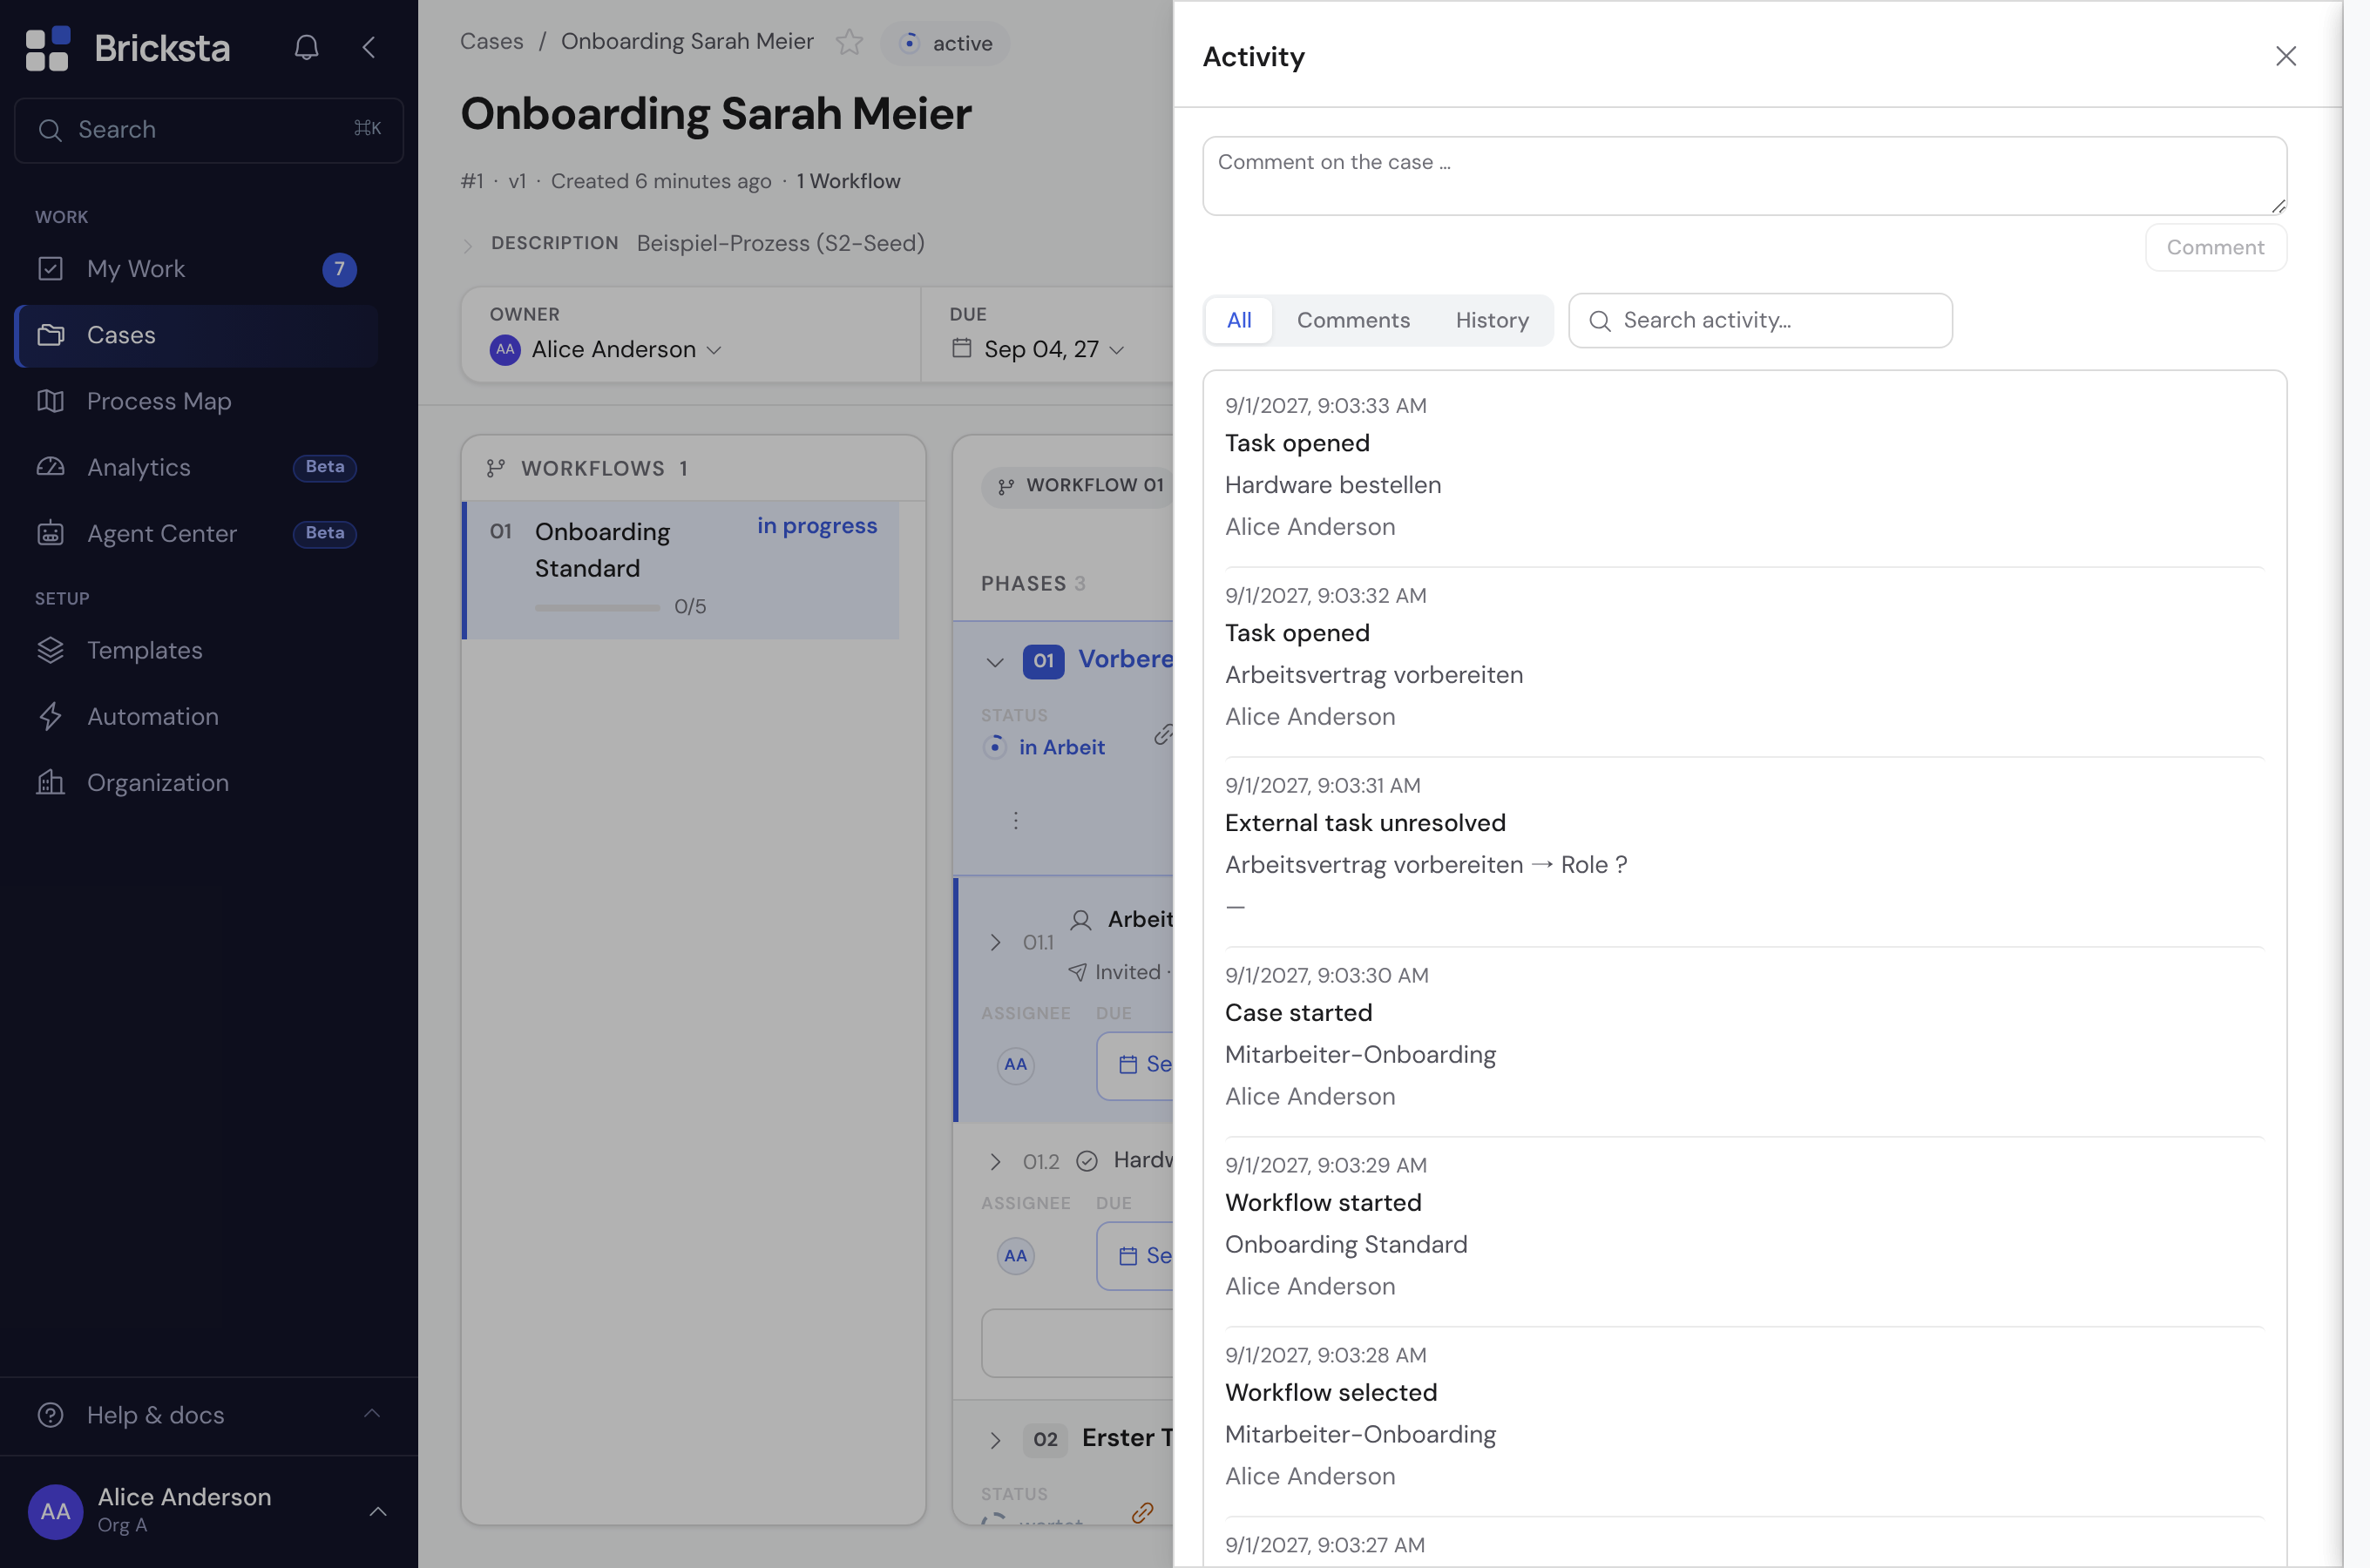Close the Activity panel
Image resolution: width=2370 pixels, height=1568 pixels.
pyautogui.click(x=2286, y=56)
